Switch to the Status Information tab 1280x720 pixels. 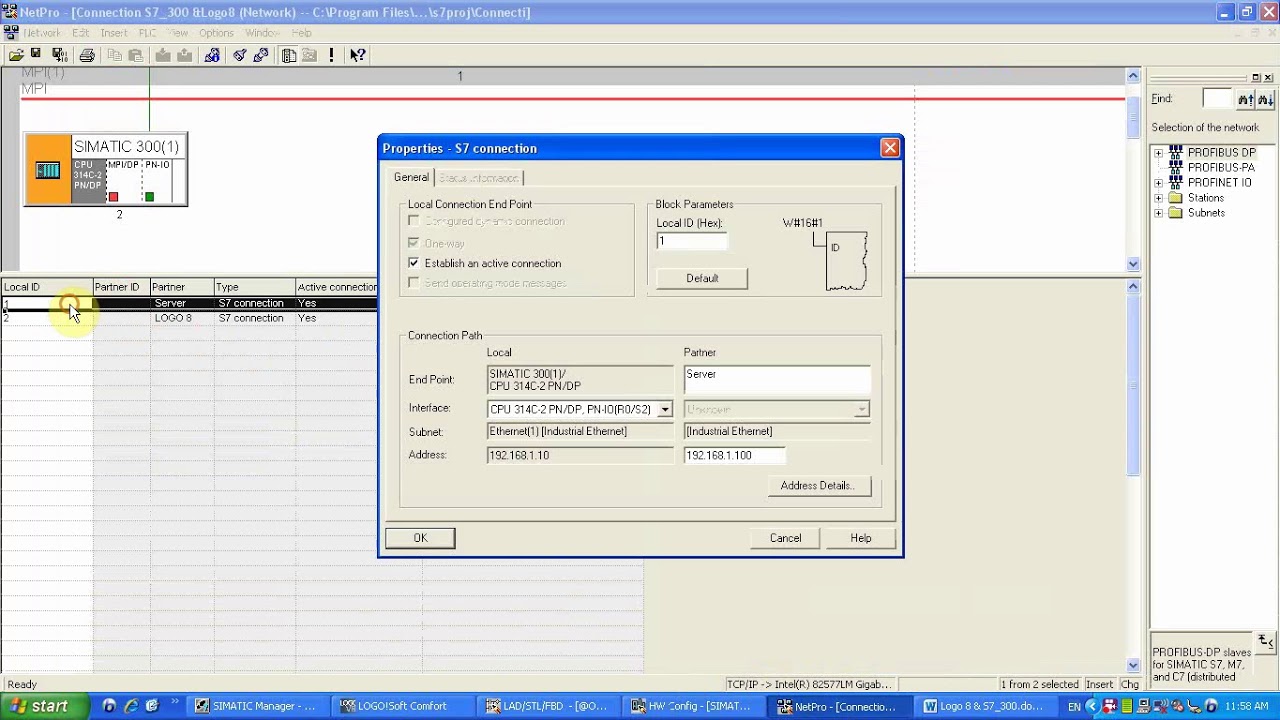tap(479, 178)
